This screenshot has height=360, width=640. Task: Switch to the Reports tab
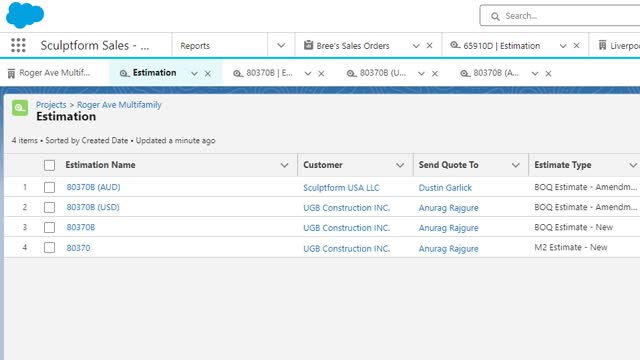coord(195,46)
